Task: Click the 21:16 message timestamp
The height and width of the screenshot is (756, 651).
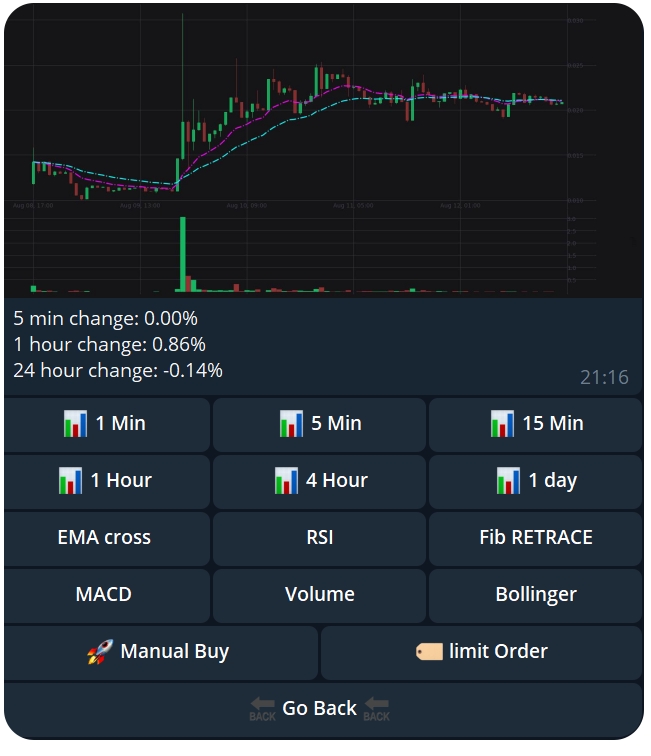Action: (x=604, y=377)
